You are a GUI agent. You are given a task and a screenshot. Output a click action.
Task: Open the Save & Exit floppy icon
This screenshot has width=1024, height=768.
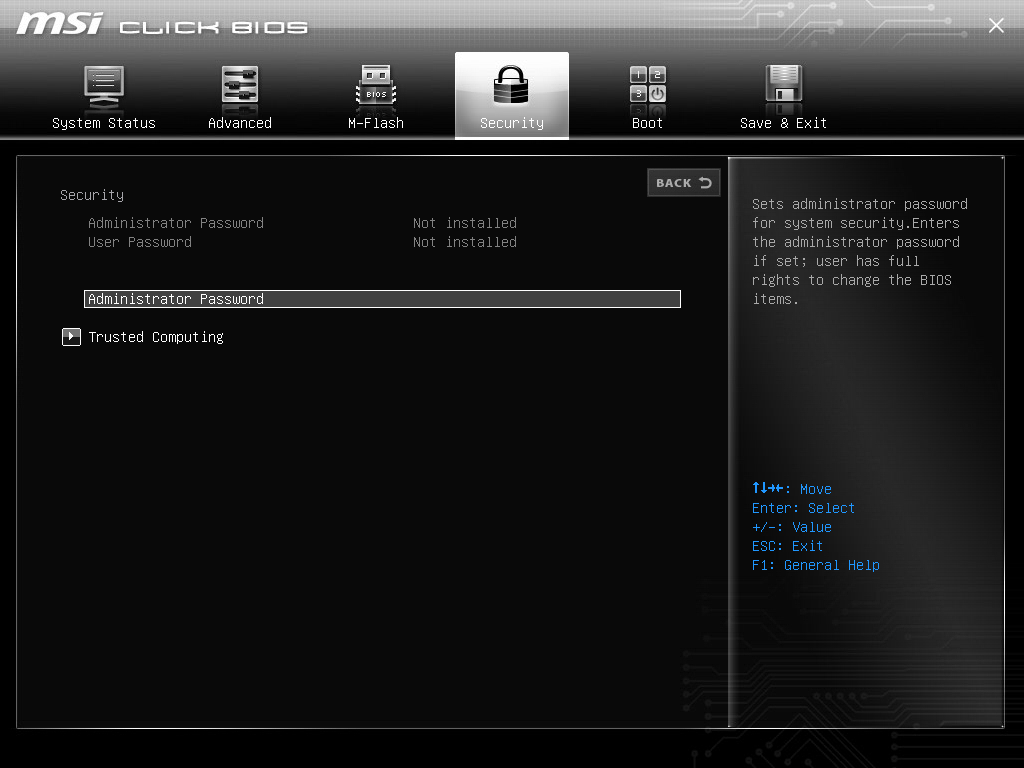coord(783,85)
